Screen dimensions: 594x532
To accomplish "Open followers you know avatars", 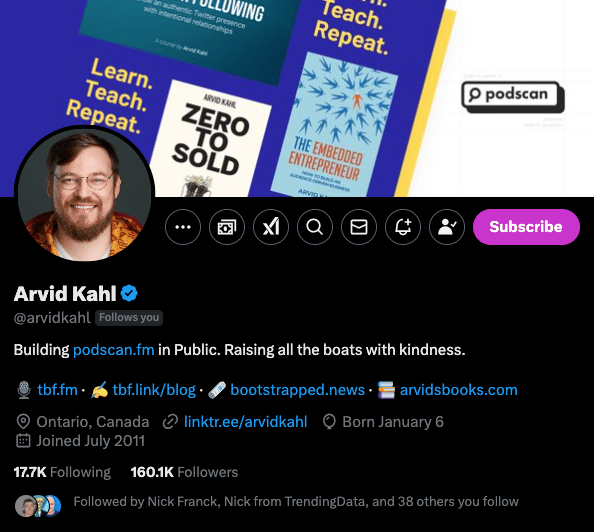I will coord(38,505).
